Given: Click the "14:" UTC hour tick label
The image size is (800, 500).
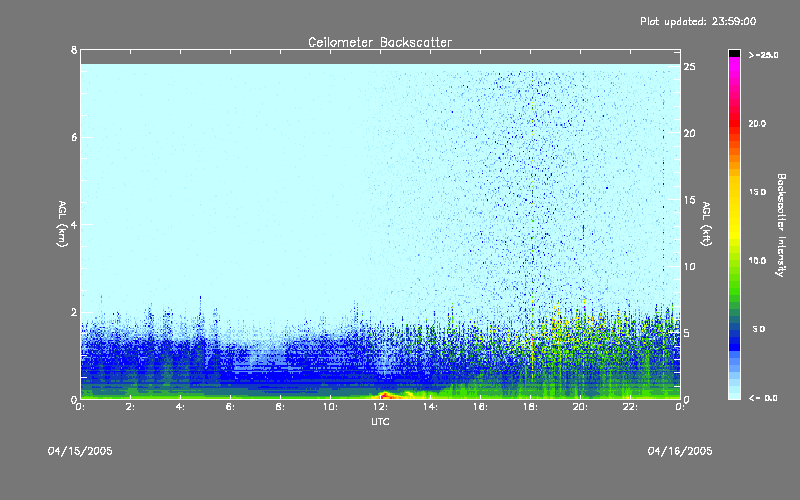Looking at the screenshot, I should 430,407.
